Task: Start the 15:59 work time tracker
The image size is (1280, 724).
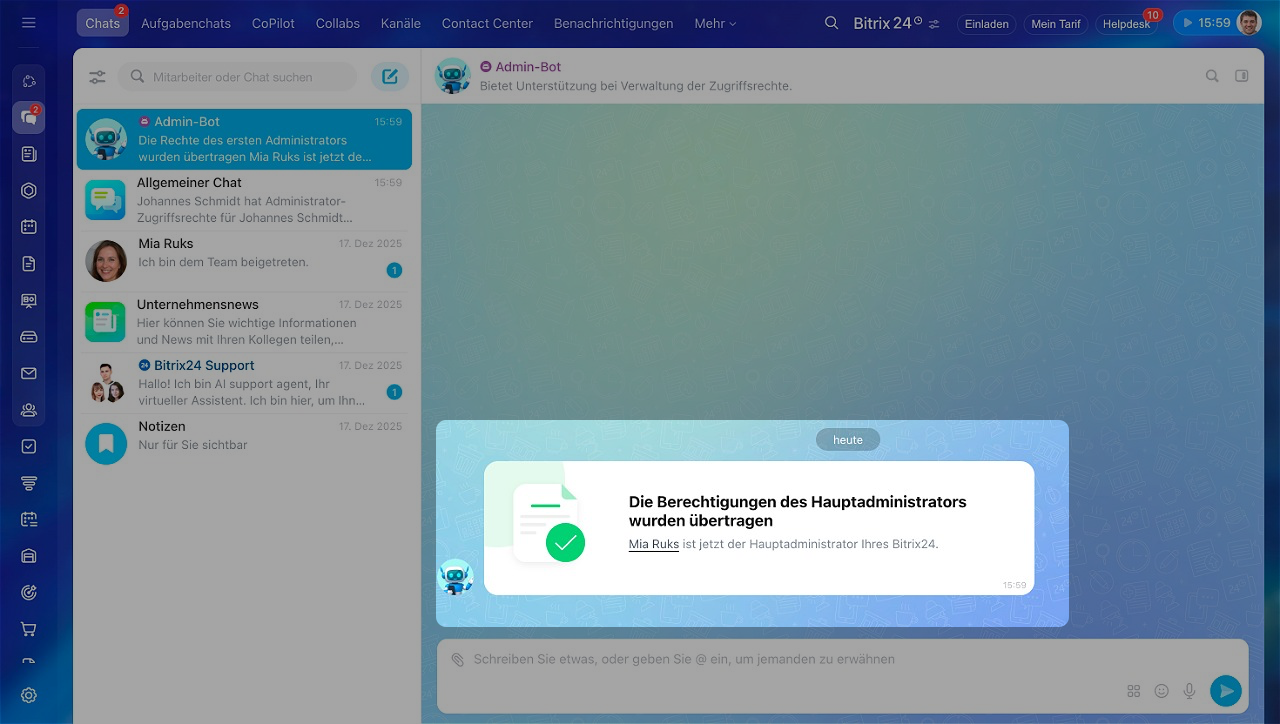Action: point(1206,23)
